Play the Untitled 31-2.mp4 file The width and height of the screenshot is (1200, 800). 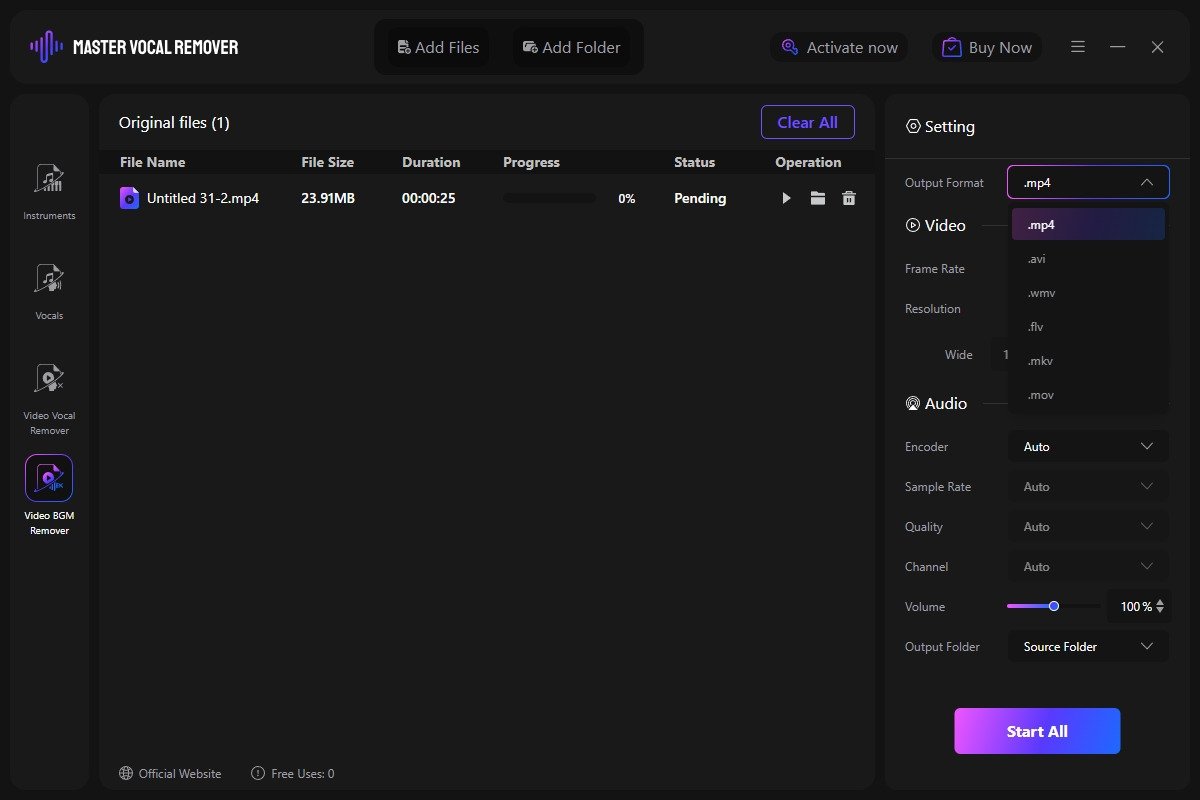[786, 199]
